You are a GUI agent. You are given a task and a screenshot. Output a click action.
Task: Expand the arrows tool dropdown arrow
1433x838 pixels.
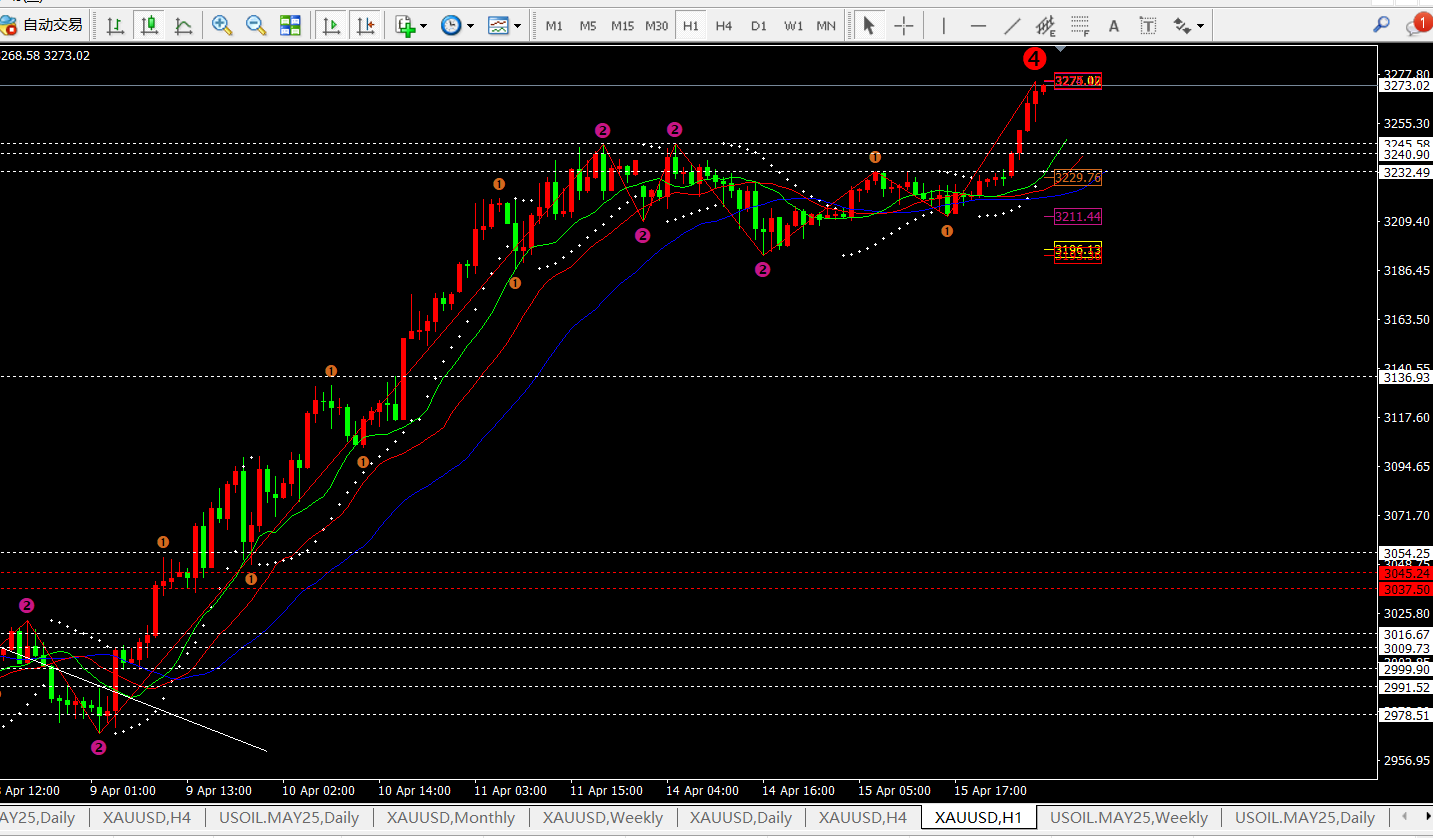click(x=1200, y=26)
